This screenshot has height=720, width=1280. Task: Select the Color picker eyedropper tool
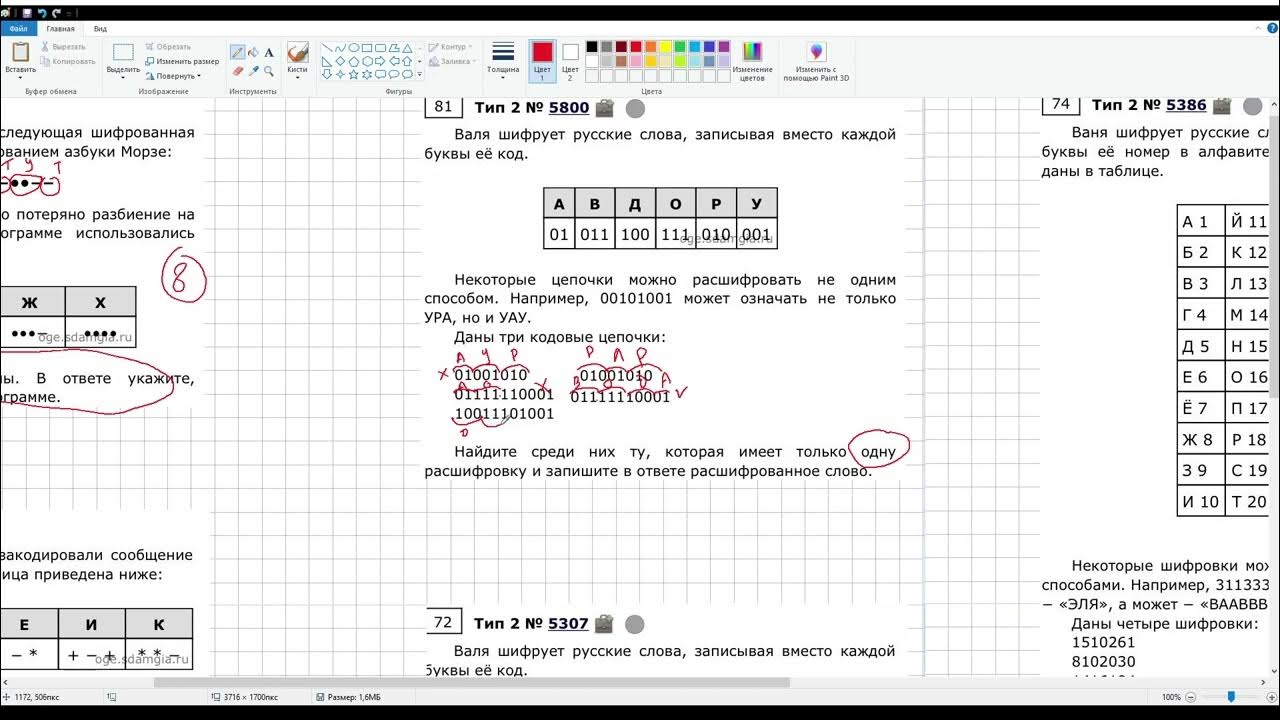[x=253, y=71]
